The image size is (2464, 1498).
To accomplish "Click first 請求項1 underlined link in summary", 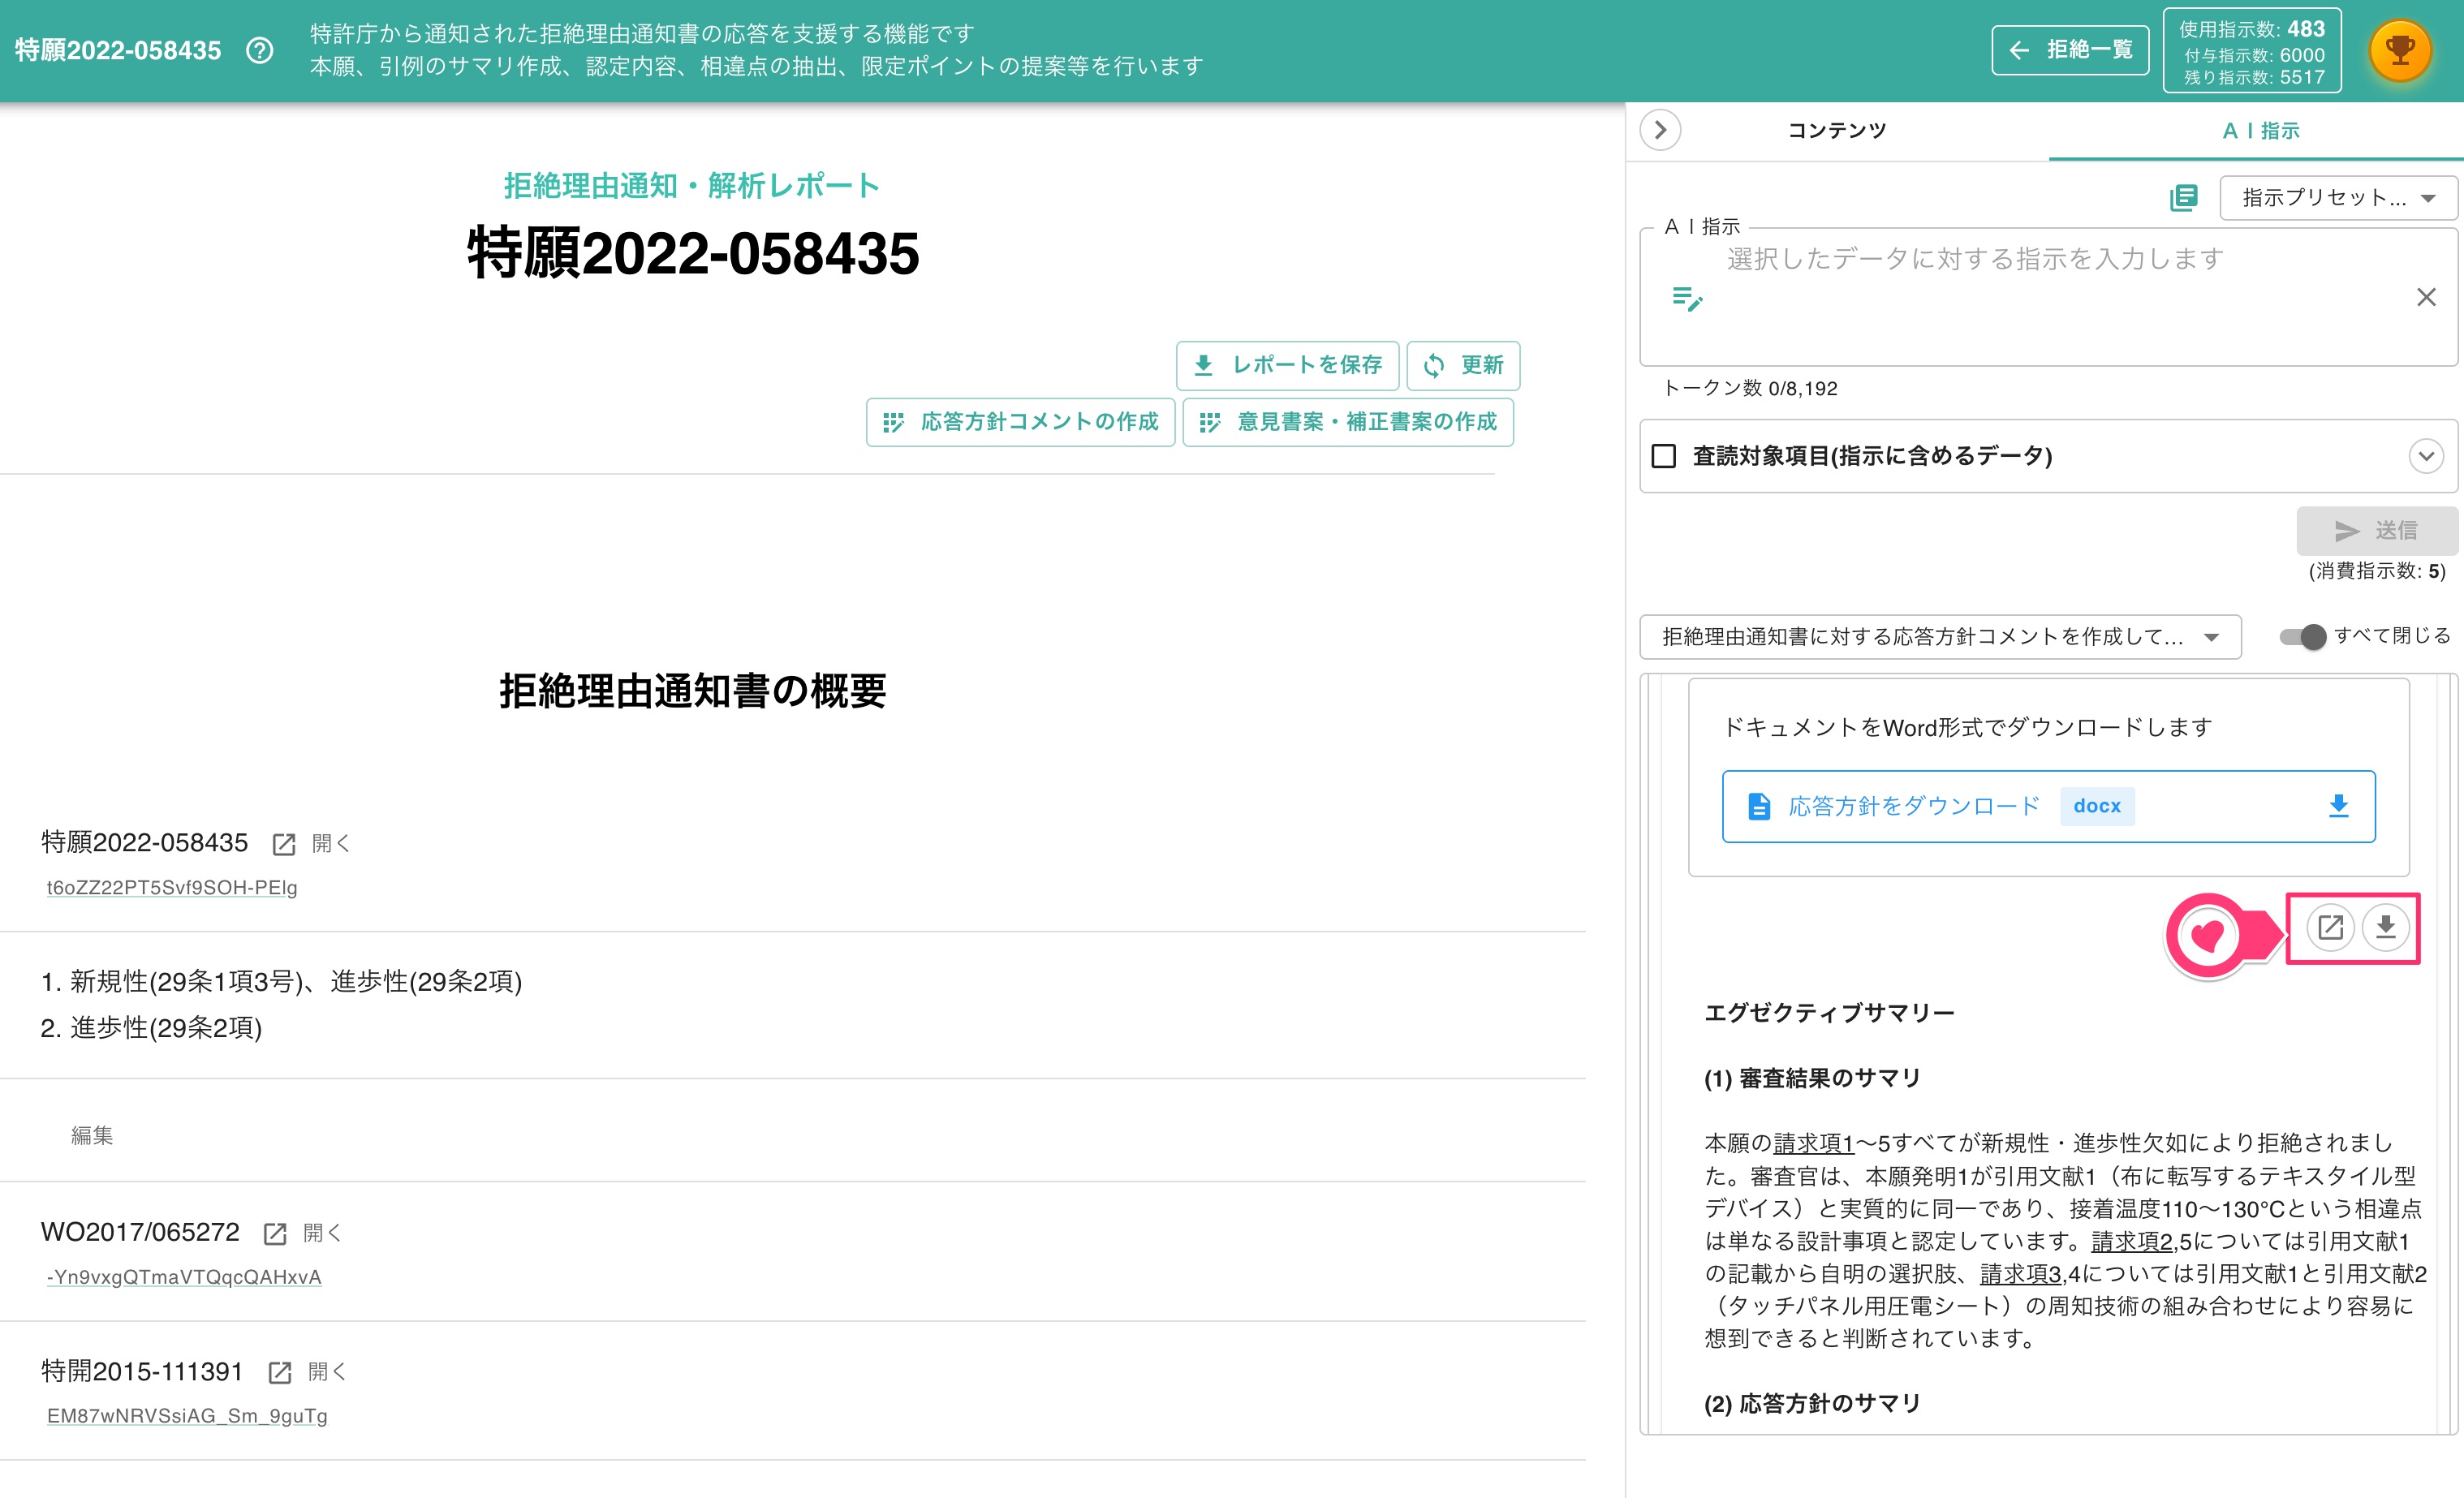I will 1814,1143.
